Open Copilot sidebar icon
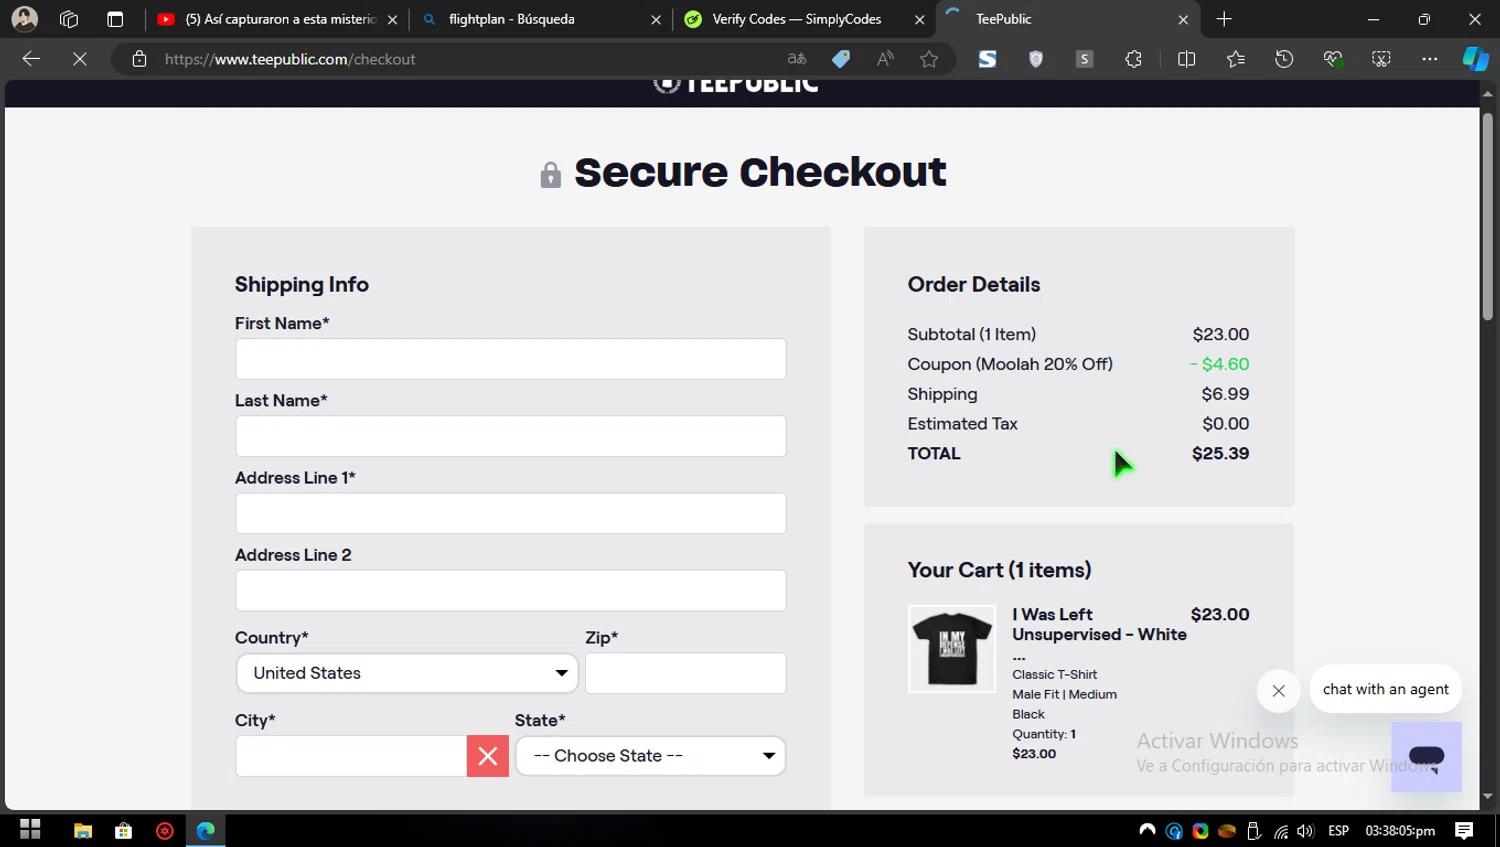The image size is (1500, 847). pos(1475,59)
